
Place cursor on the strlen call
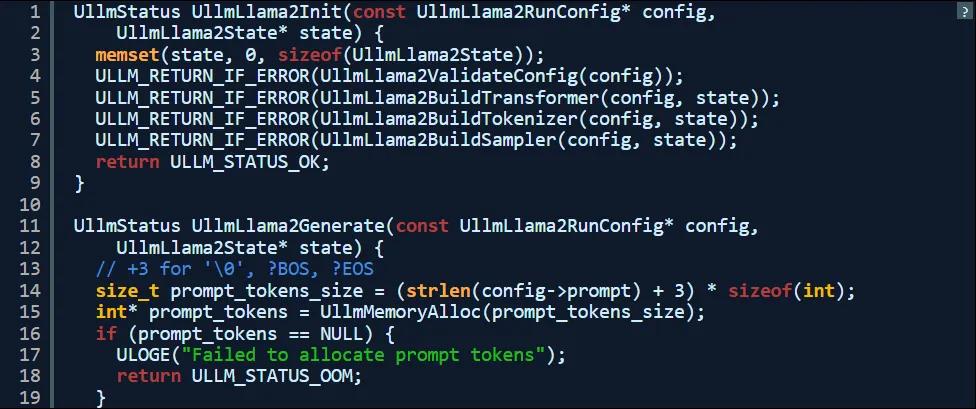[x=439, y=290]
